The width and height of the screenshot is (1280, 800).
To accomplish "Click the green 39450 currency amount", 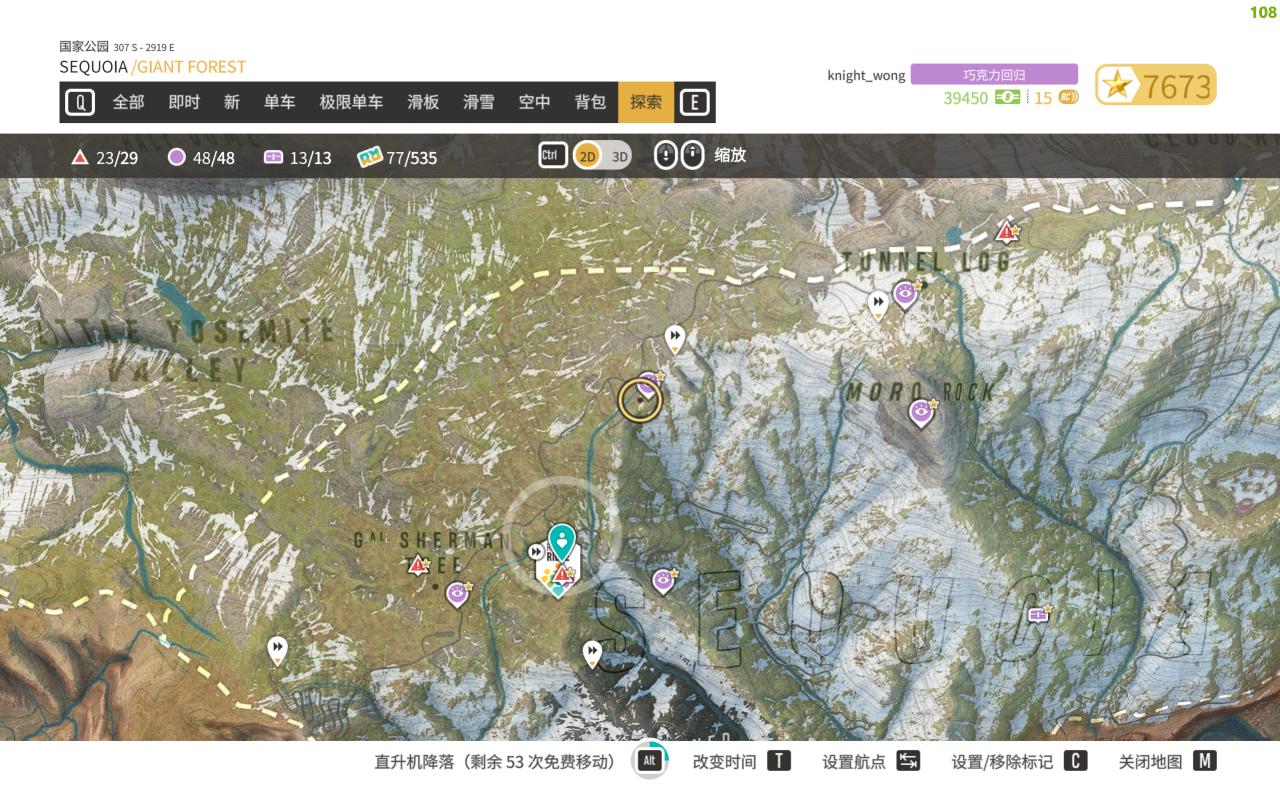I will pyautogui.click(x=965, y=98).
